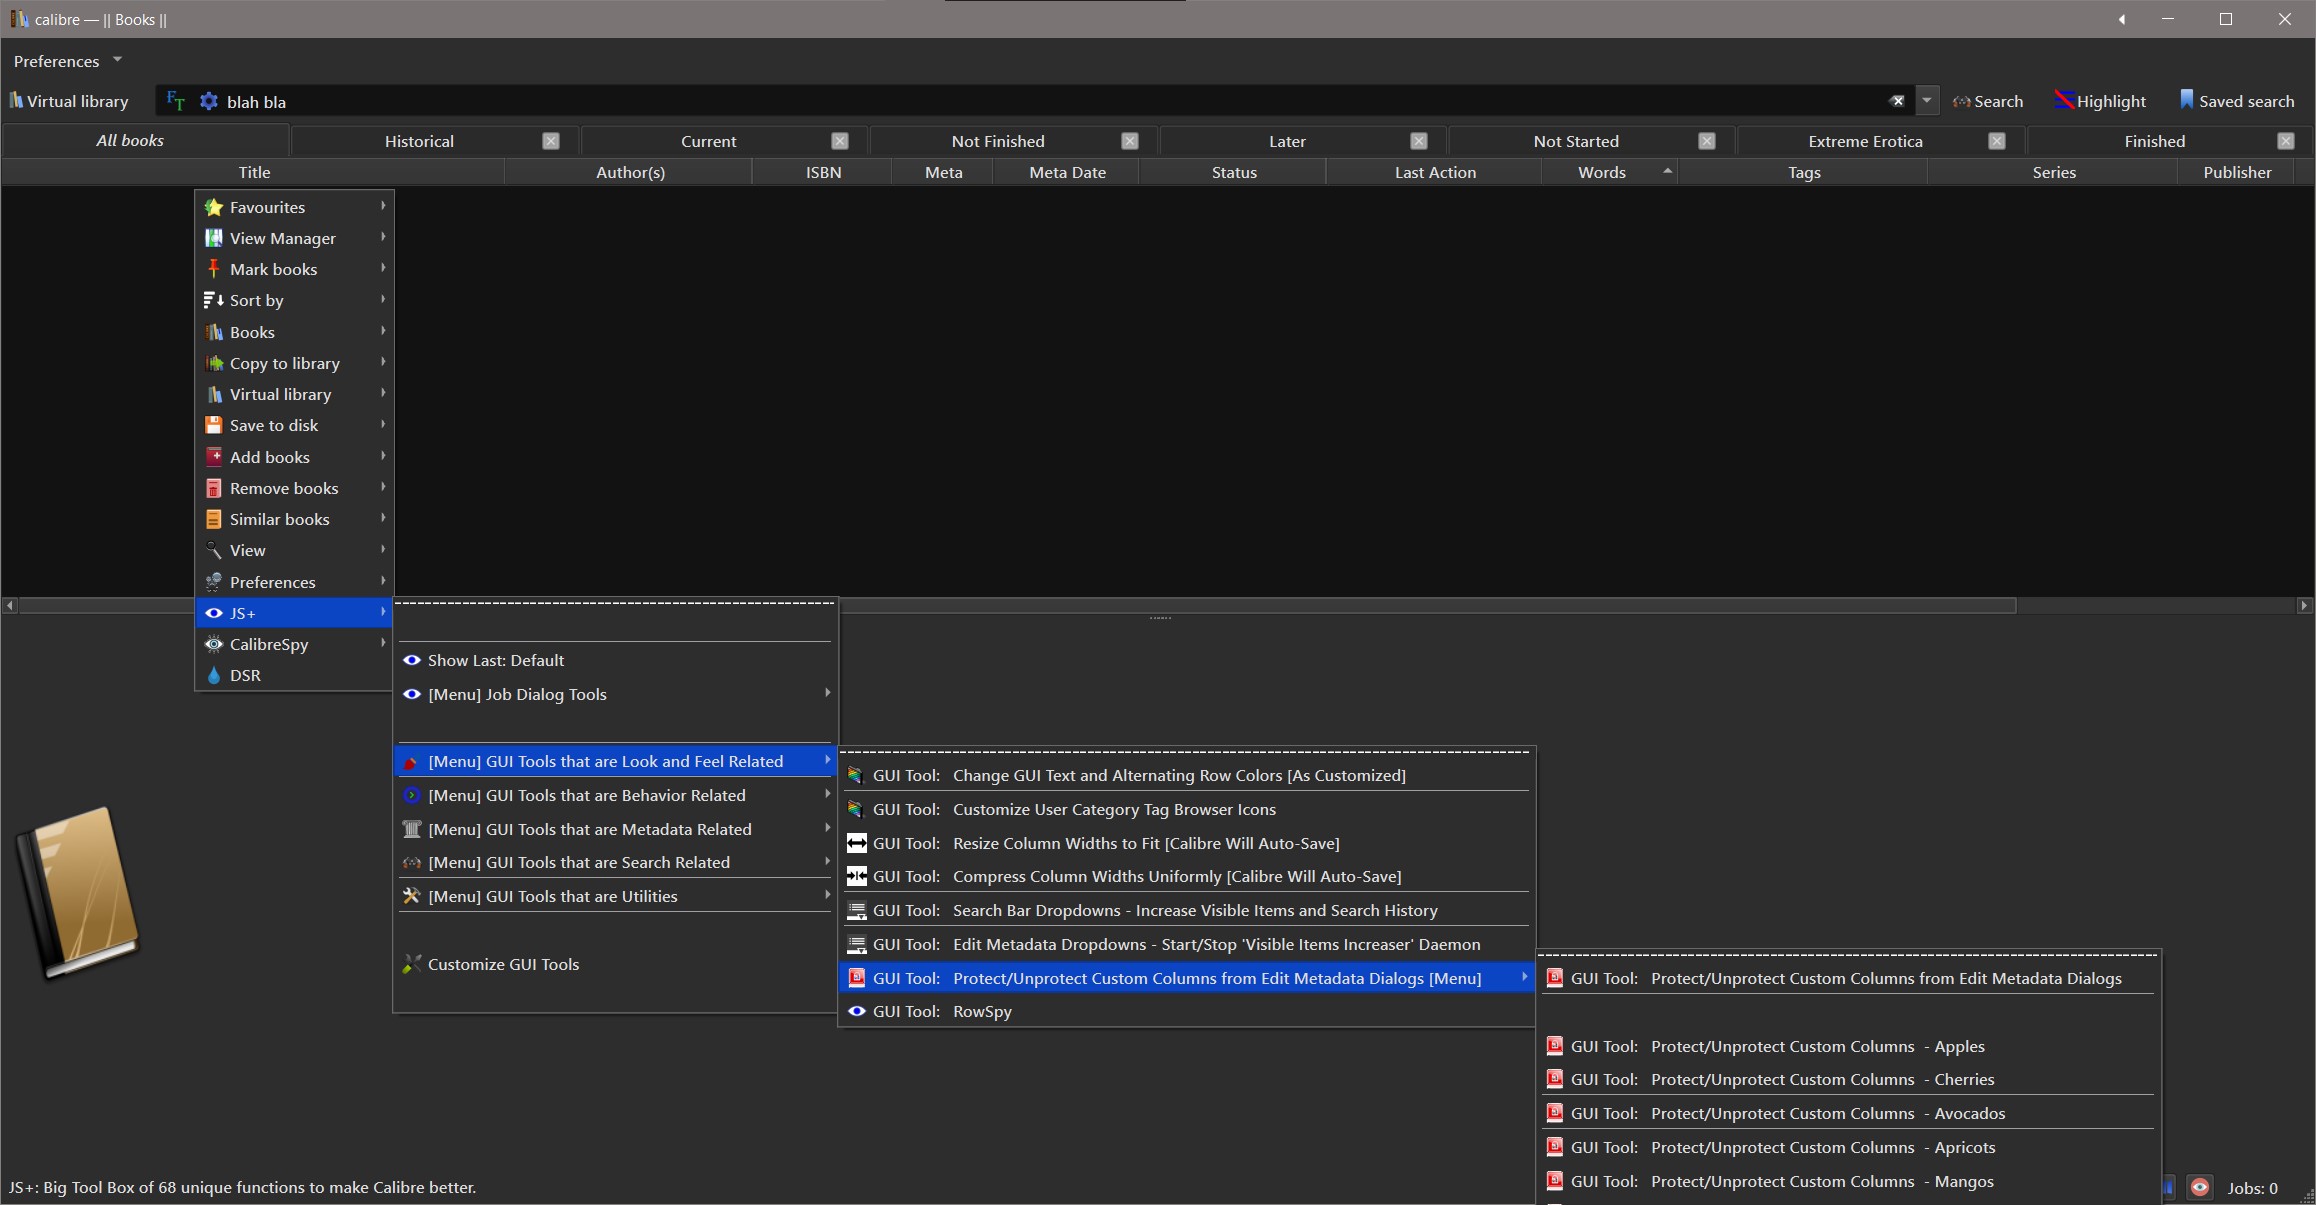Open the Preferences toolbar dropdown arrow
2316x1205 pixels.
pos(117,60)
